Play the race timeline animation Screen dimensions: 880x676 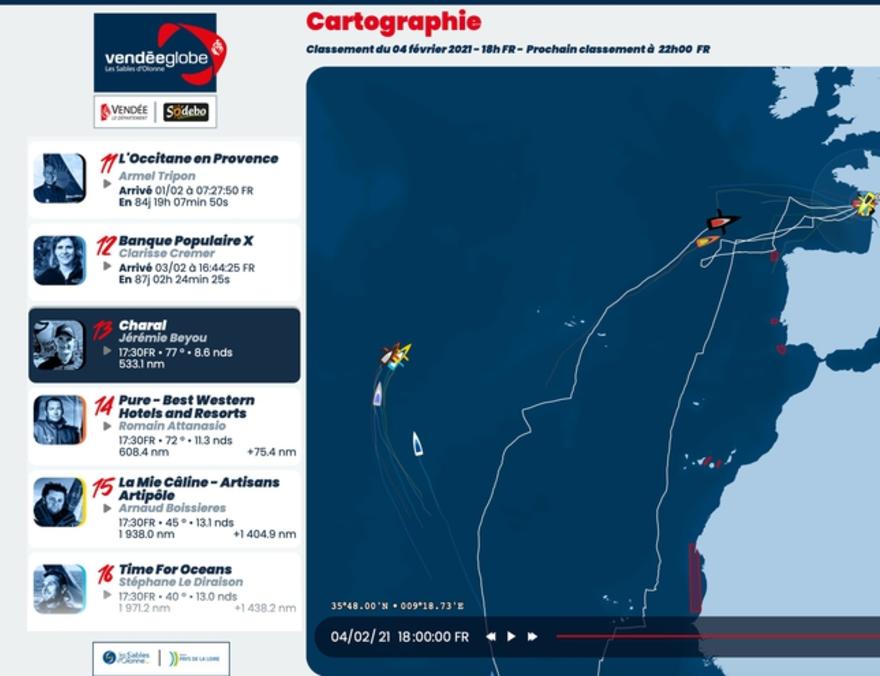[511, 637]
